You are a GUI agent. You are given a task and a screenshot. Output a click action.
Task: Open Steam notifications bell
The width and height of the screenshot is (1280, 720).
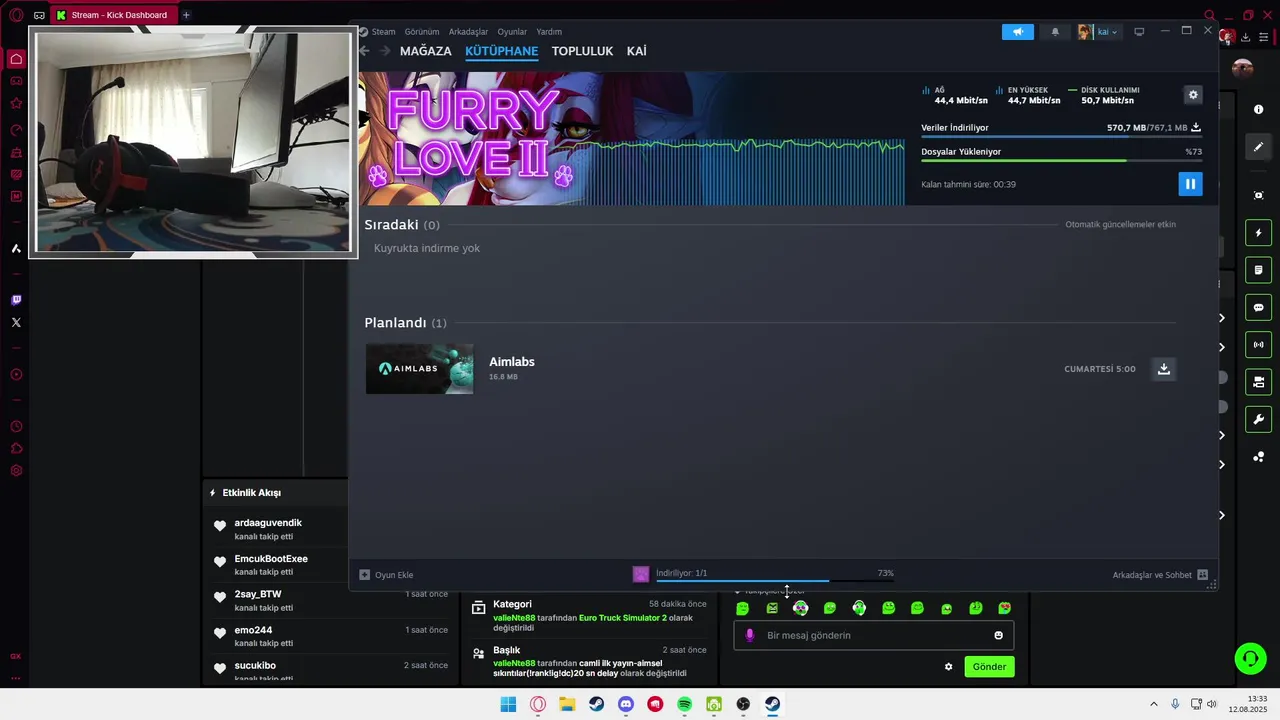(1055, 32)
